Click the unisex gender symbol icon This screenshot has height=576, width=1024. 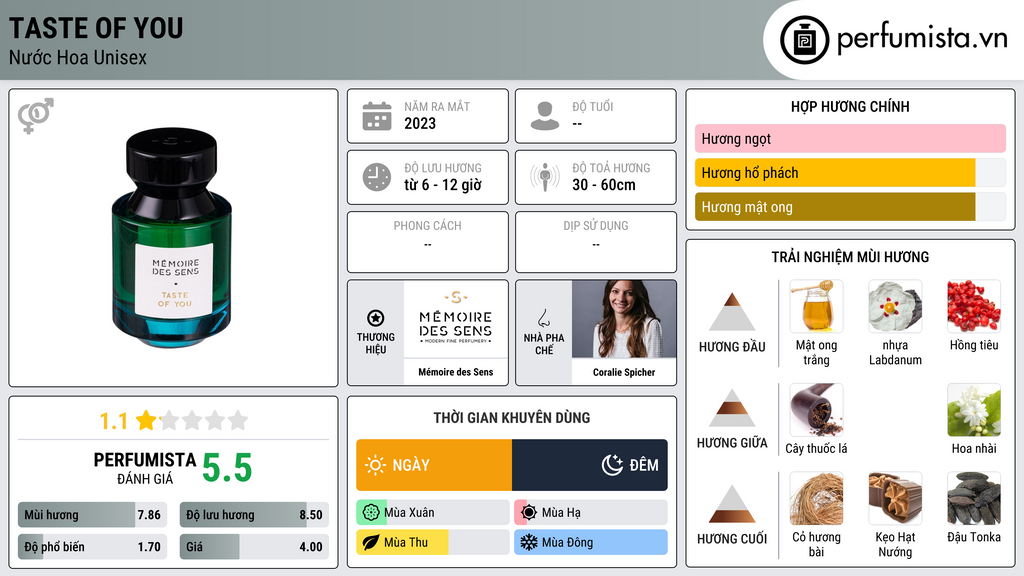coord(35,116)
